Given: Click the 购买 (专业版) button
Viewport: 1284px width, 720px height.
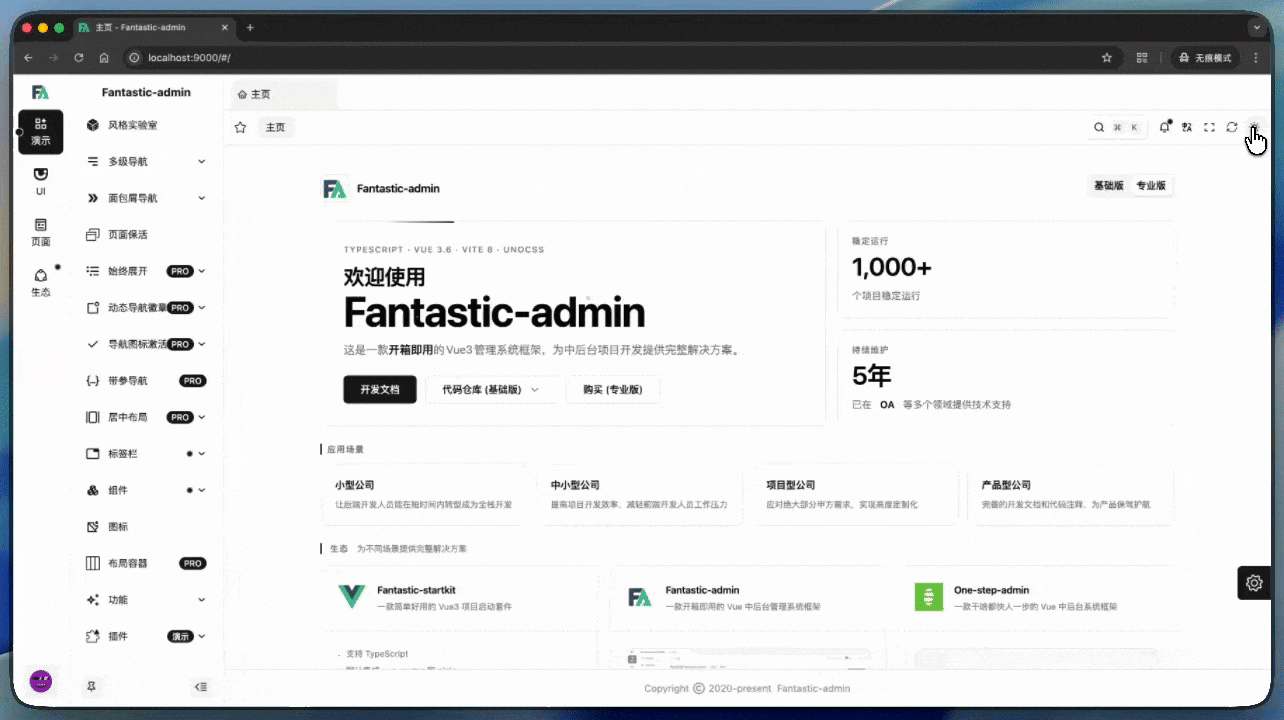Looking at the screenshot, I should [x=612, y=390].
